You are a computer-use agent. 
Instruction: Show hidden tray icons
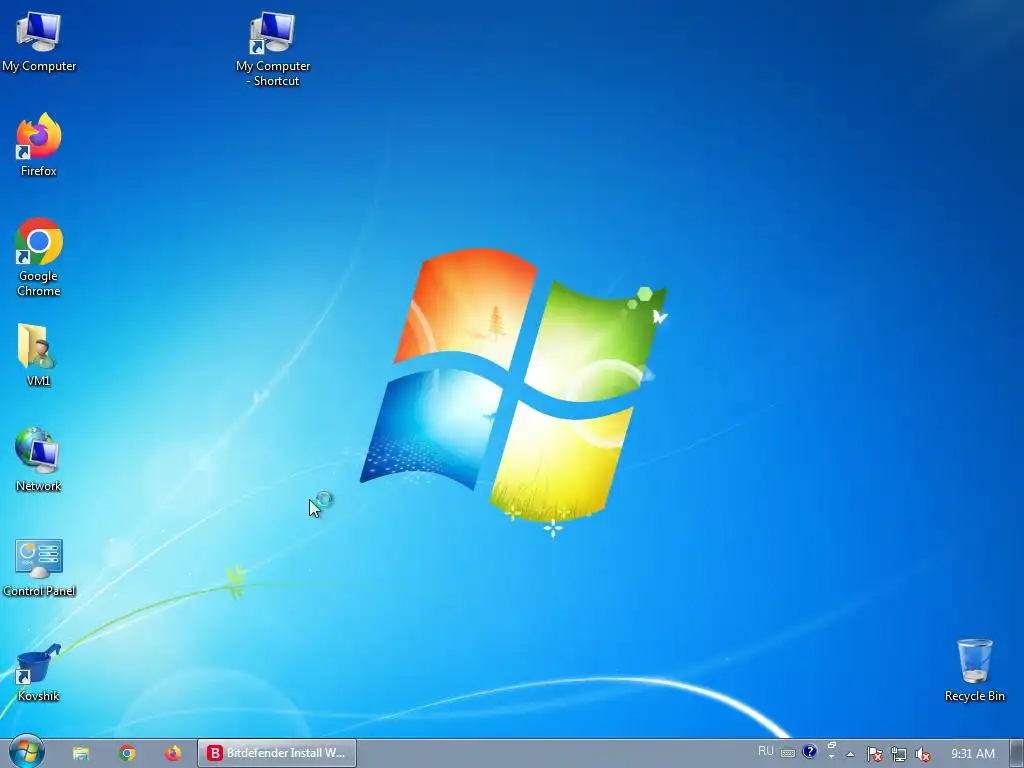point(850,754)
